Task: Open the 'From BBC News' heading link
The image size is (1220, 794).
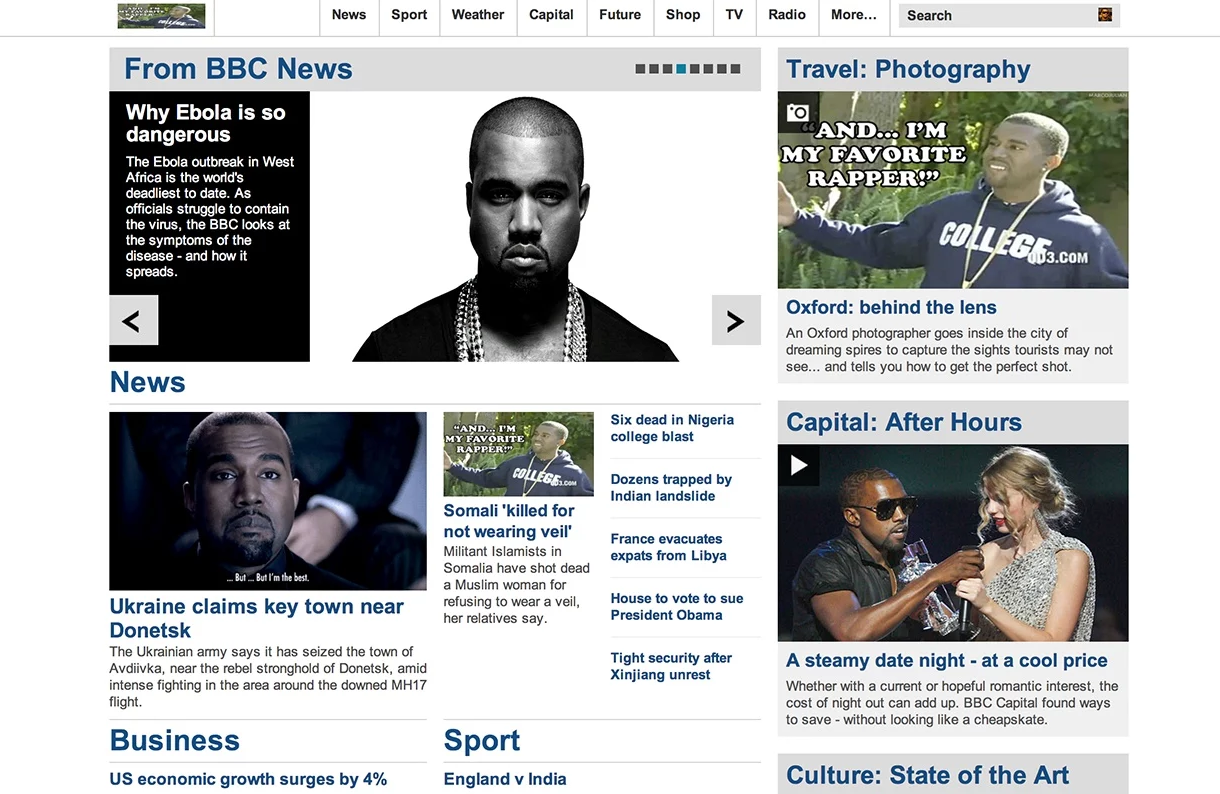Action: (x=238, y=69)
